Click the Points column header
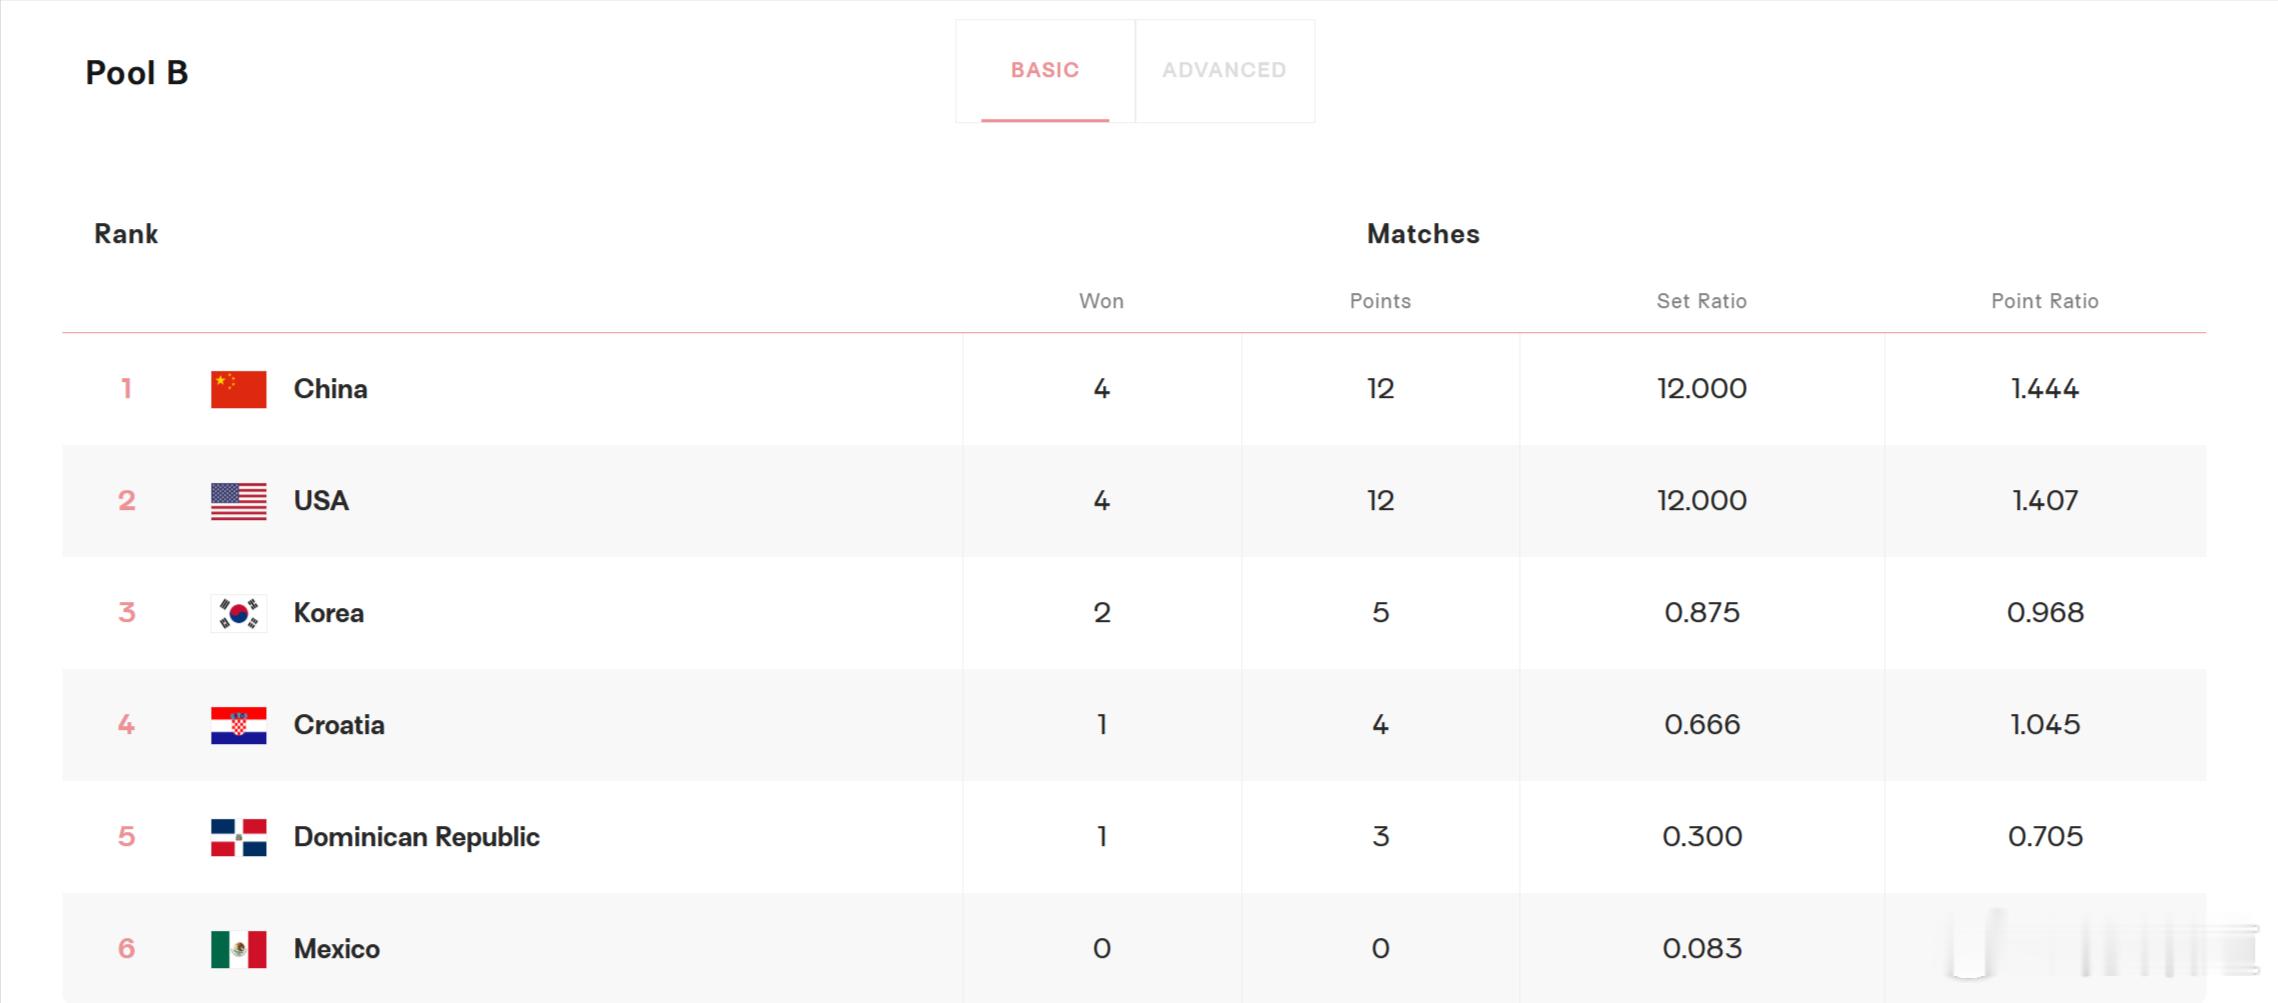This screenshot has height=1003, width=2278. pos(1380,301)
